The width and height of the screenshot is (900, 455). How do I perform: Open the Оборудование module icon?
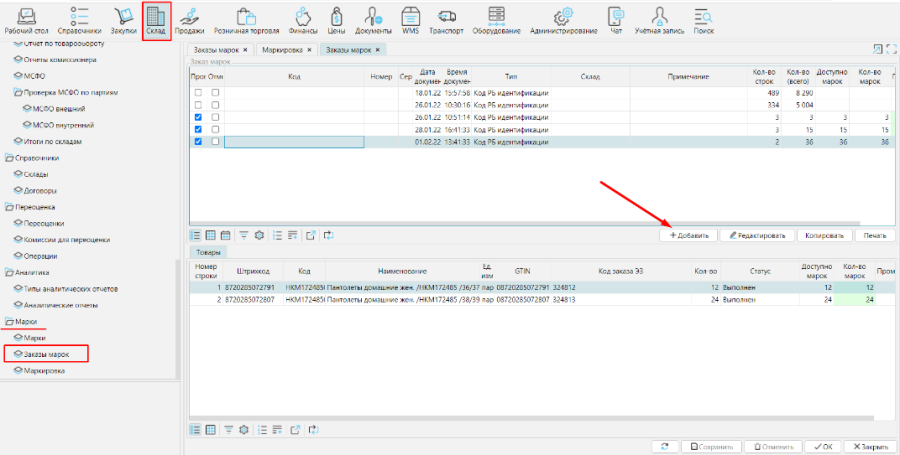(x=496, y=19)
